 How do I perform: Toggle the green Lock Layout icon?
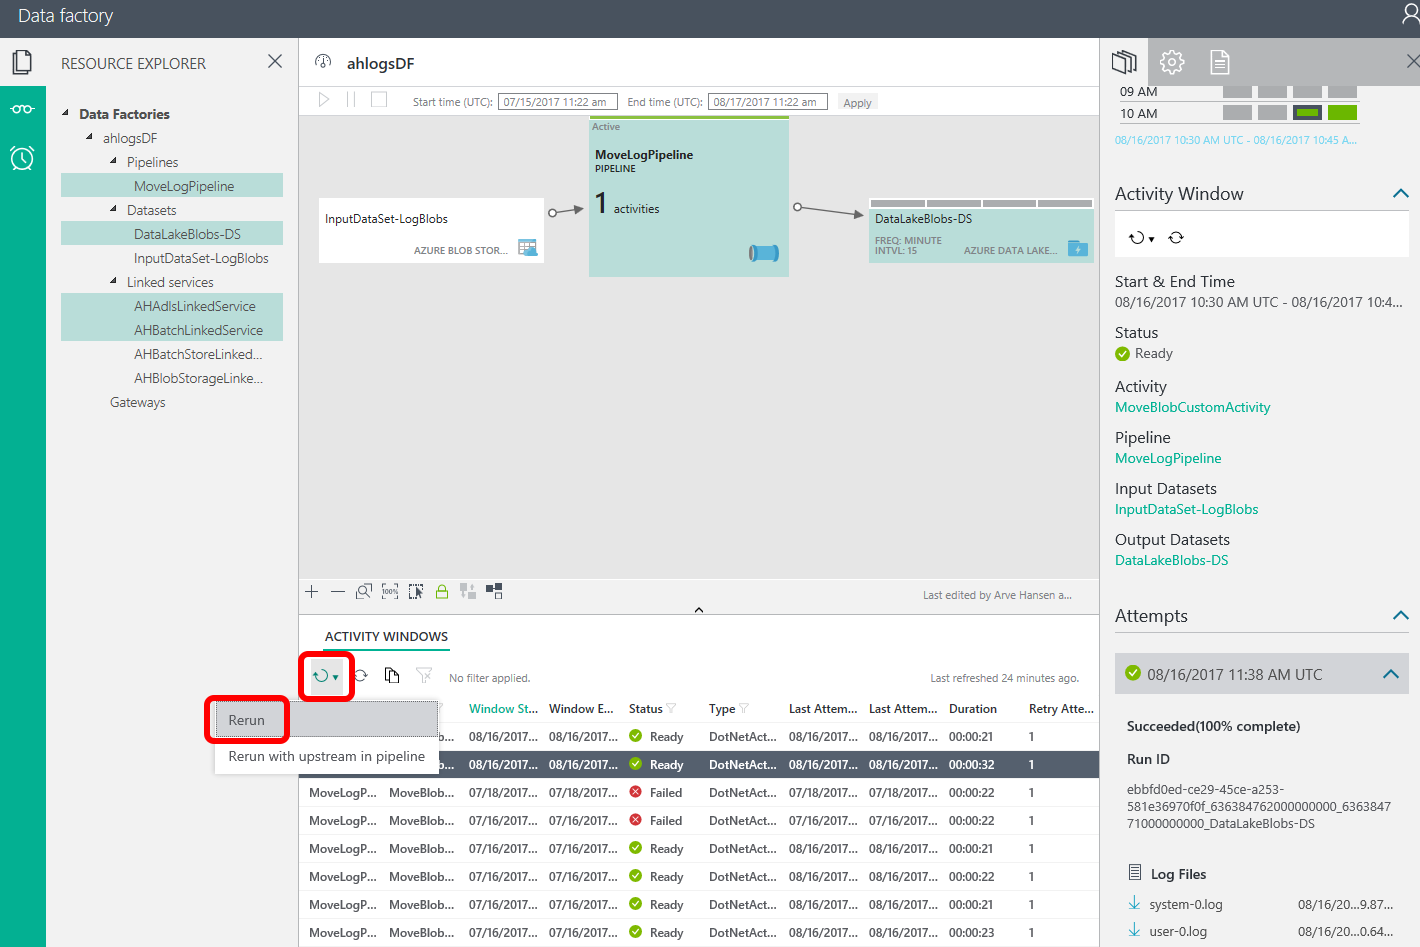441,592
